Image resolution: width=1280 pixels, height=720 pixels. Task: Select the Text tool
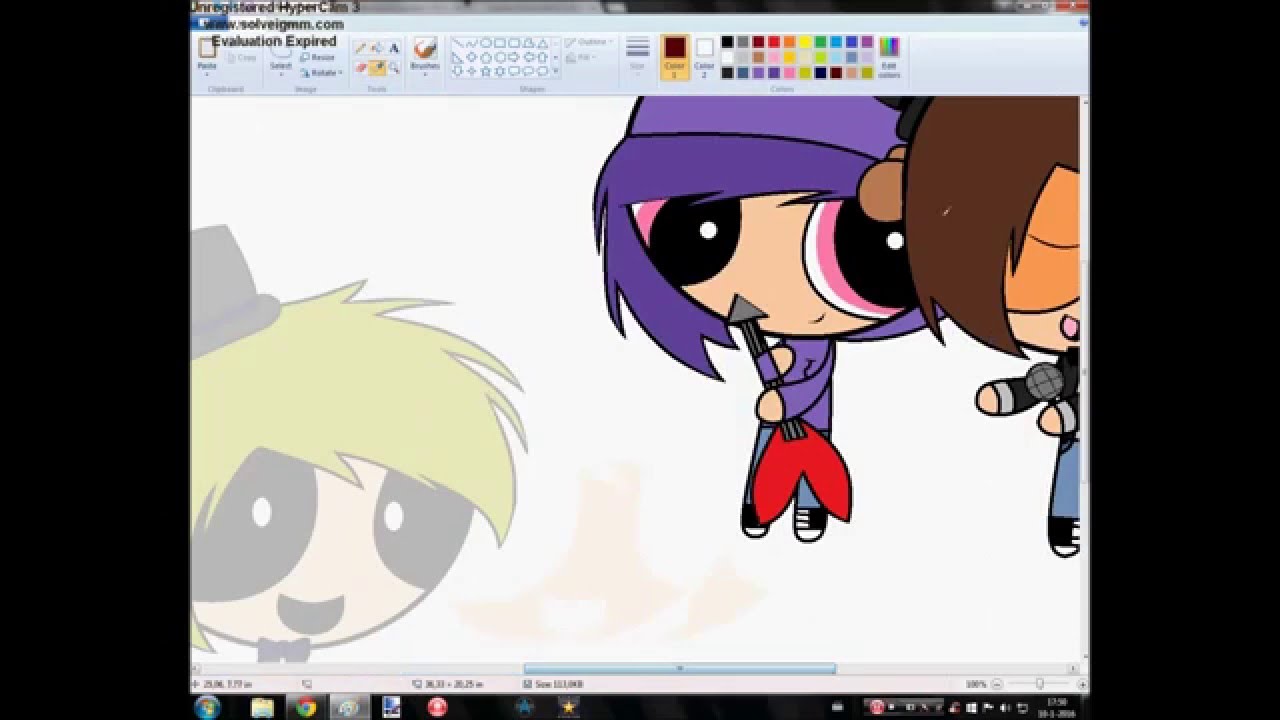[394, 48]
